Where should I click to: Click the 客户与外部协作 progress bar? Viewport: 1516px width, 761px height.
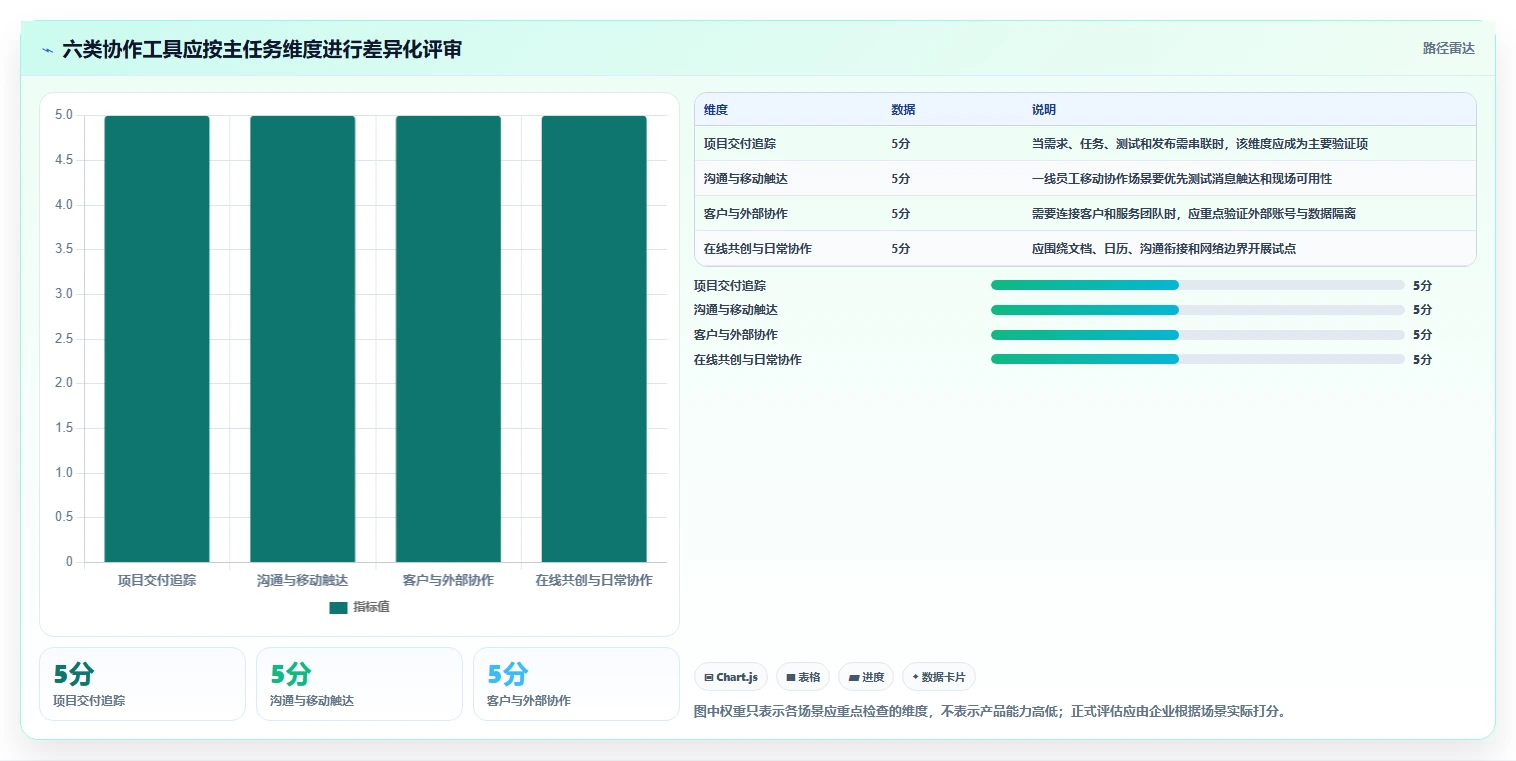click(x=1197, y=335)
